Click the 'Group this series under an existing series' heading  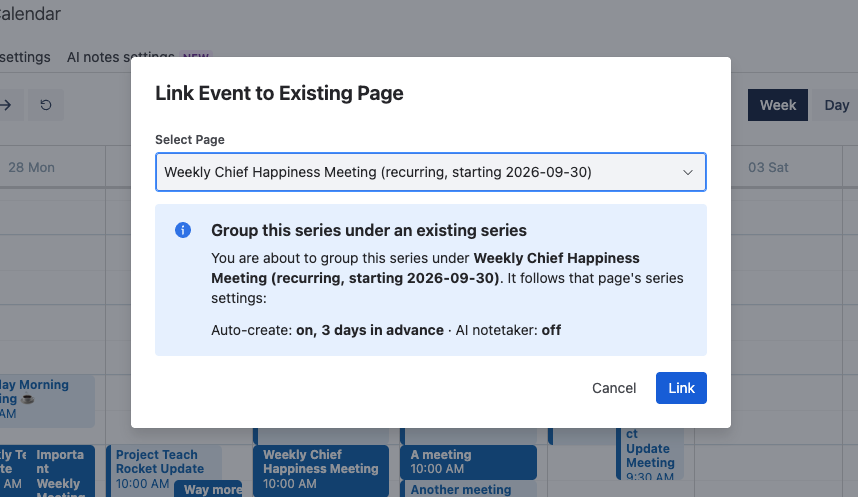(x=369, y=230)
